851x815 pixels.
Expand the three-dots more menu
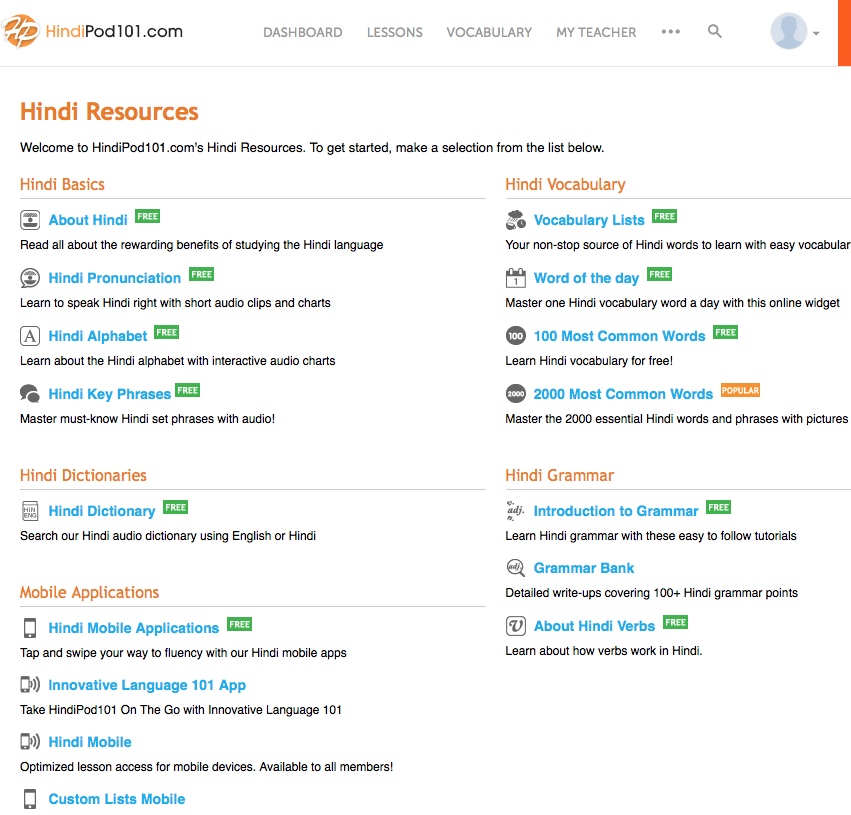coord(670,32)
